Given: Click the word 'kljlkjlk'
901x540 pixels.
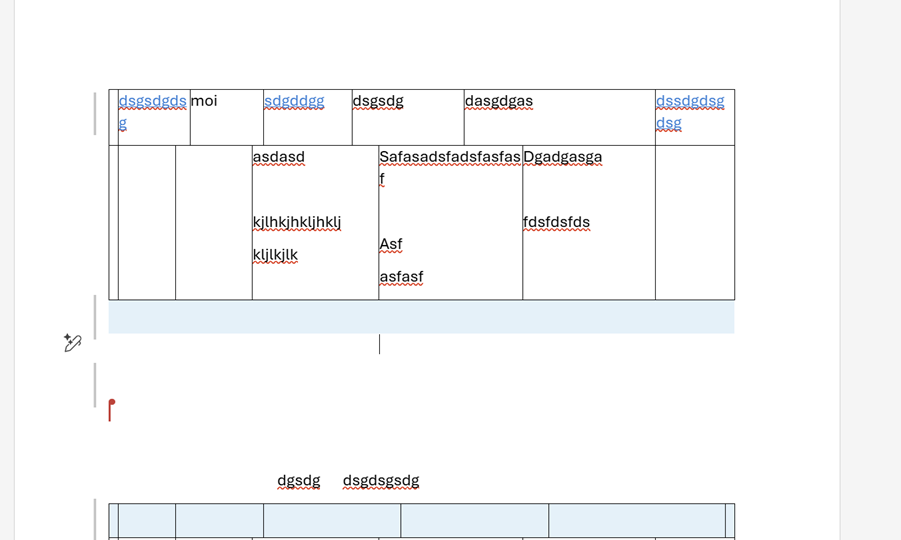Looking at the screenshot, I should coord(275,255).
